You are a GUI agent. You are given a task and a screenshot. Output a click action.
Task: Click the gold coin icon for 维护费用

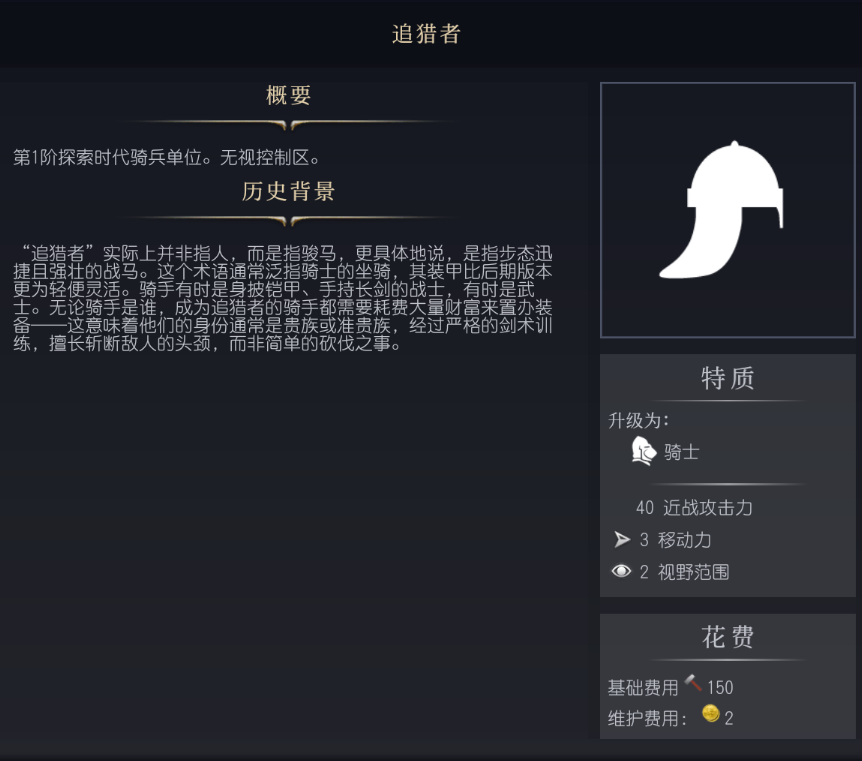pos(711,715)
